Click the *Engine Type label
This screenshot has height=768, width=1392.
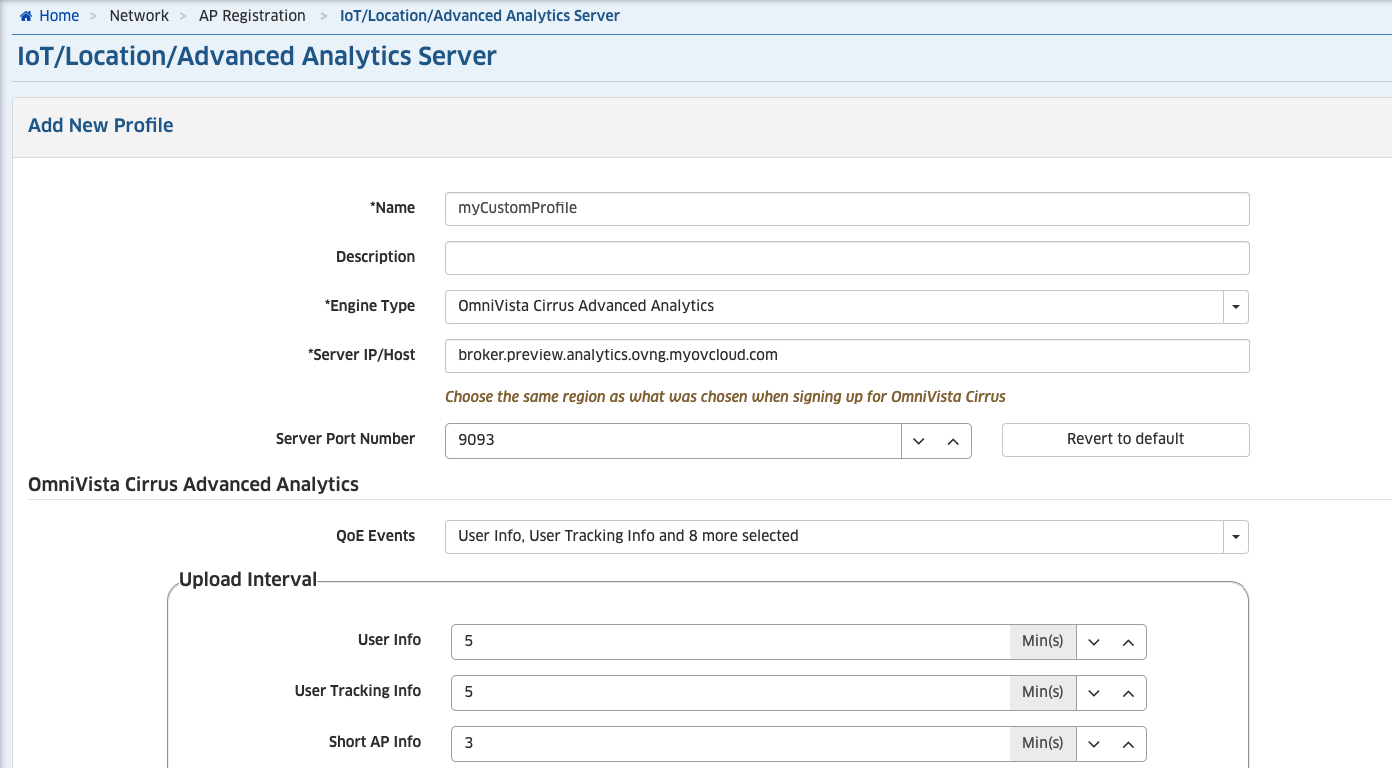[370, 306]
